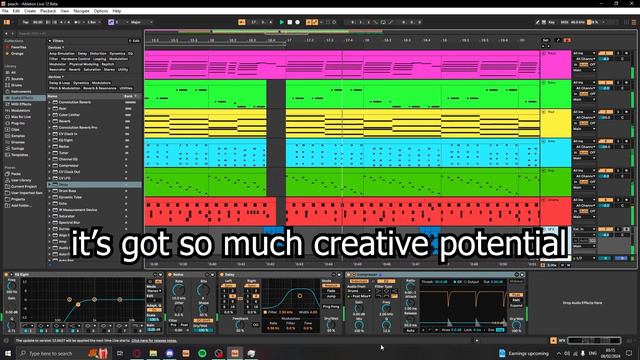640x360 pixels.
Task: Open the Plug-Ins category
Action: click(18, 123)
